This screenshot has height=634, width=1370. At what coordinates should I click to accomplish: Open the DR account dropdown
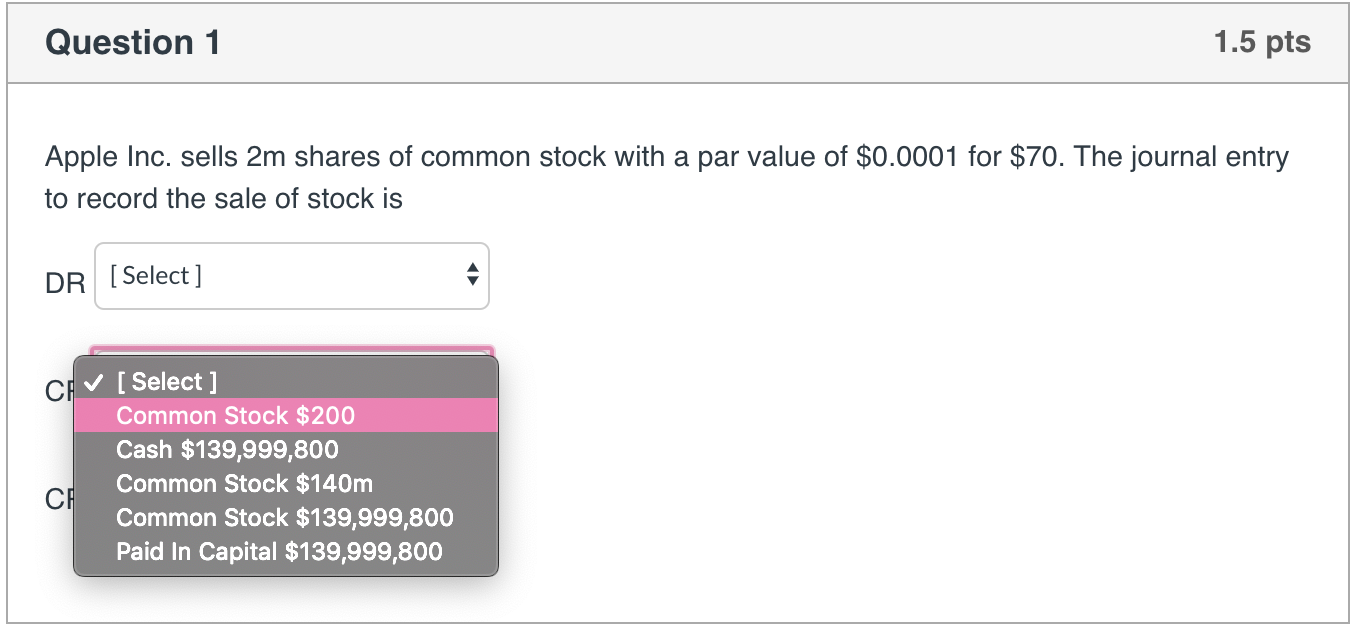click(290, 275)
